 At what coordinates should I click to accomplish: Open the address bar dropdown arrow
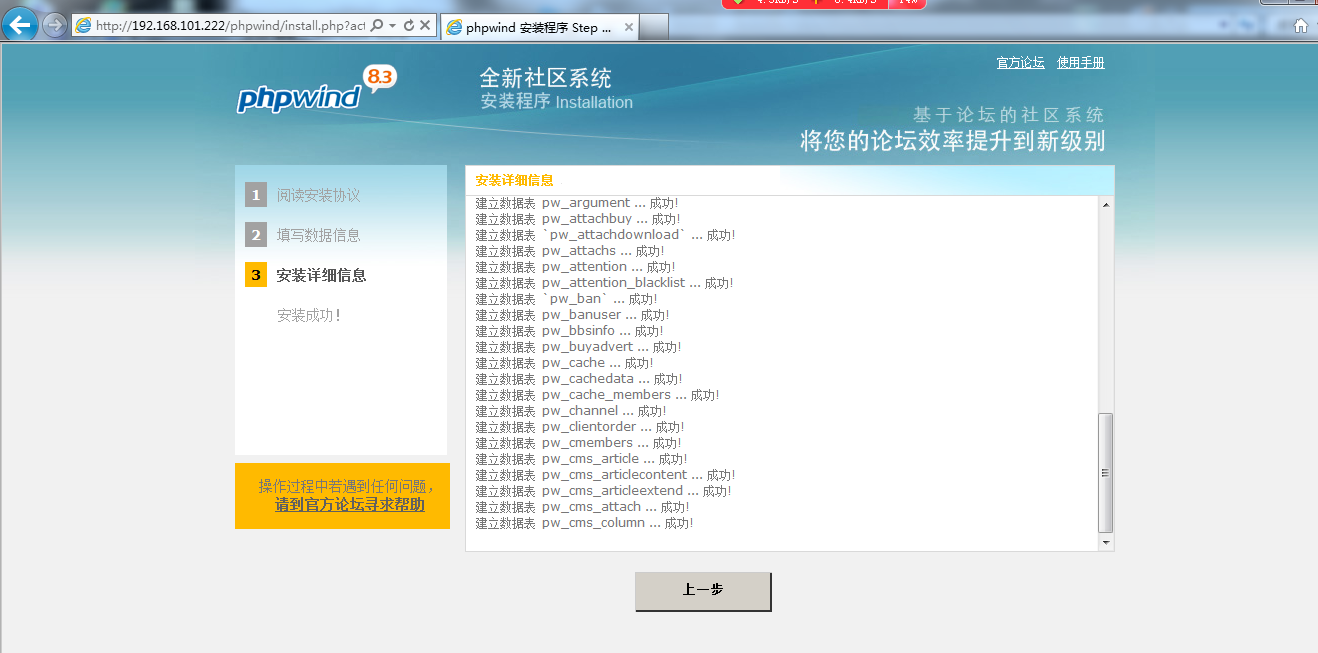(x=392, y=26)
